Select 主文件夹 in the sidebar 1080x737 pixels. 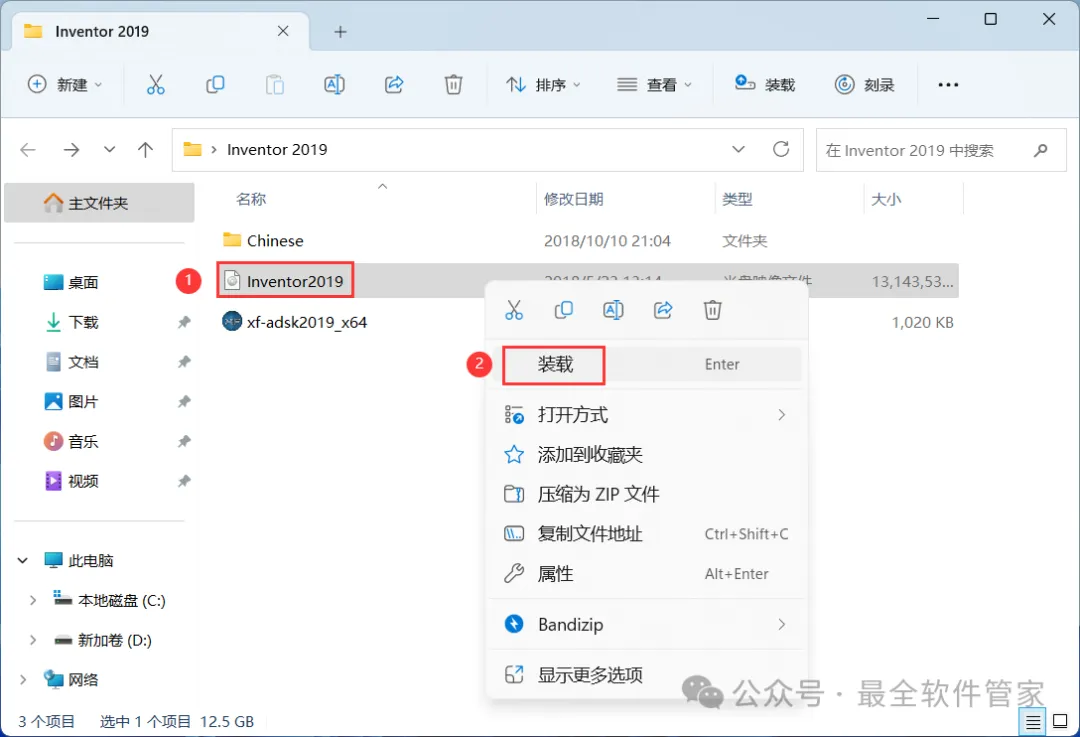pyautogui.click(x=99, y=203)
